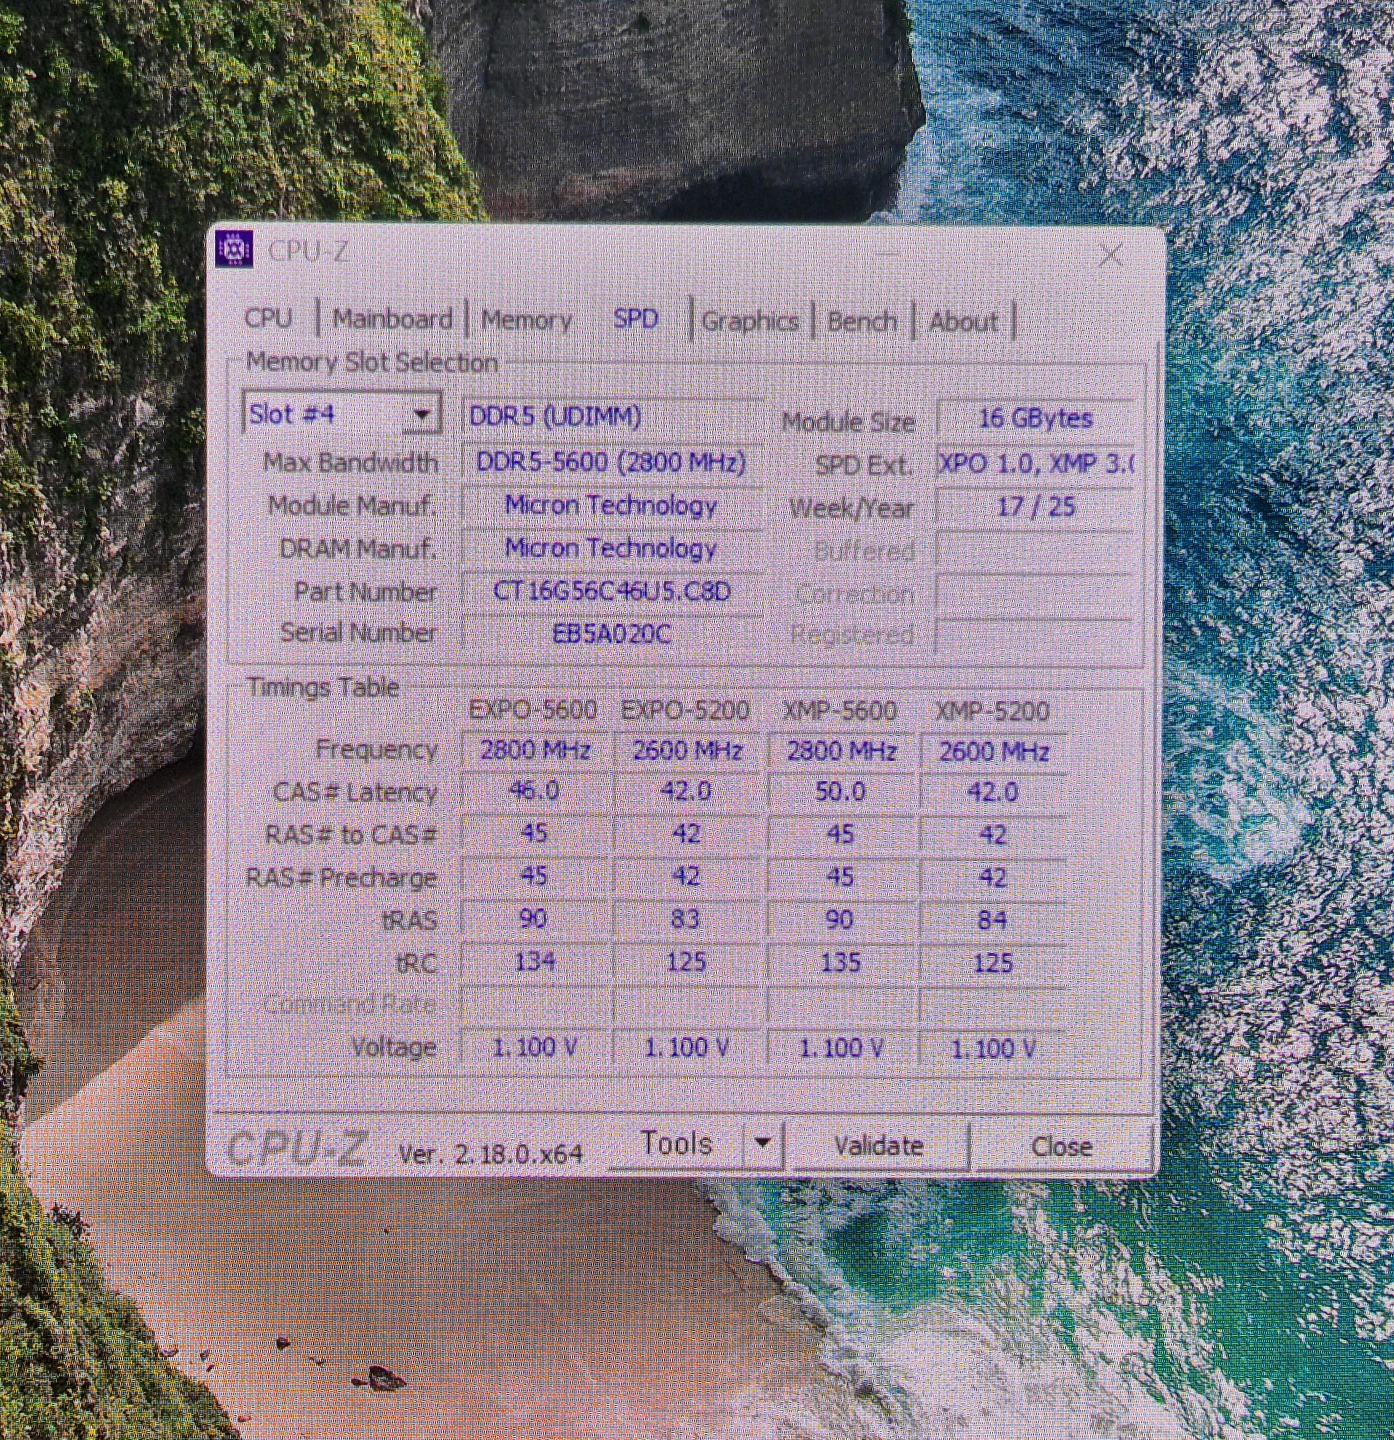The image size is (1394, 1440).
Task: Click the EXPO-5600 column header
Action: pos(533,710)
